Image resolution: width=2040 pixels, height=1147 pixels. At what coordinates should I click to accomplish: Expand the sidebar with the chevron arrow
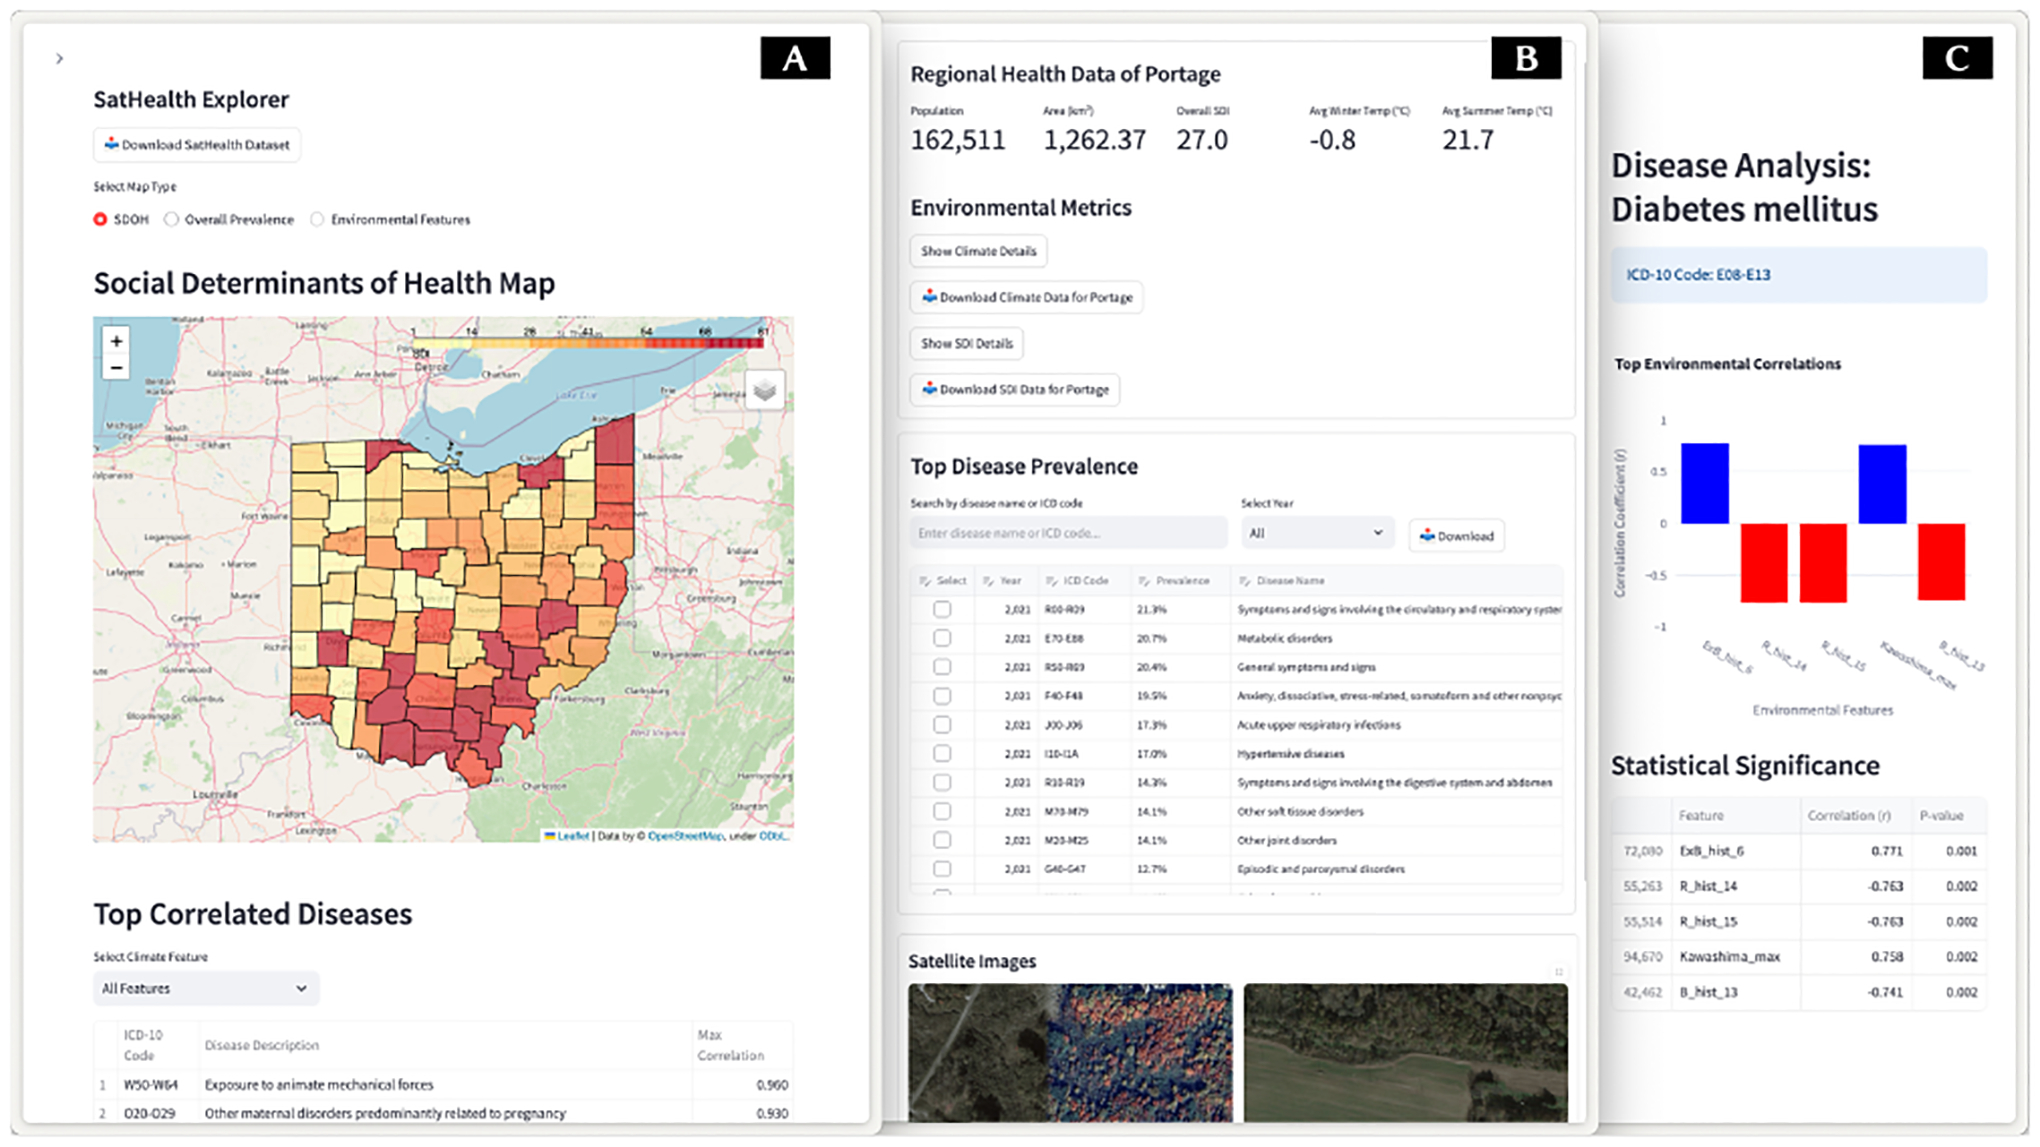60,59
